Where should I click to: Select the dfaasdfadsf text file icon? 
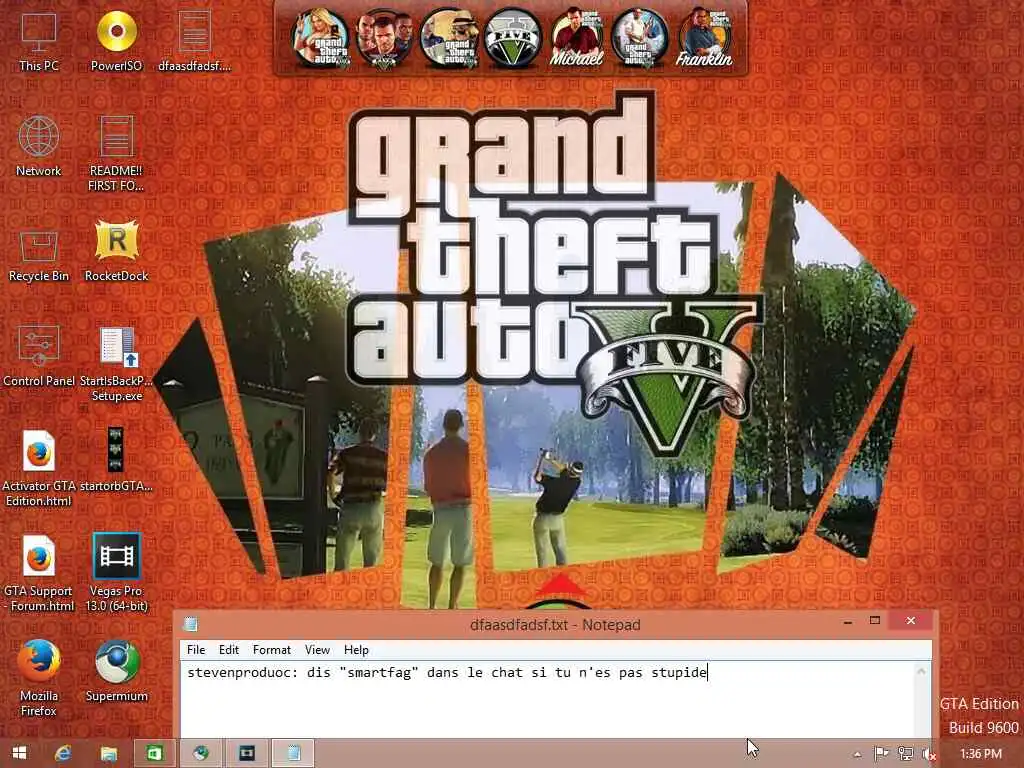(x=194, y=42)
